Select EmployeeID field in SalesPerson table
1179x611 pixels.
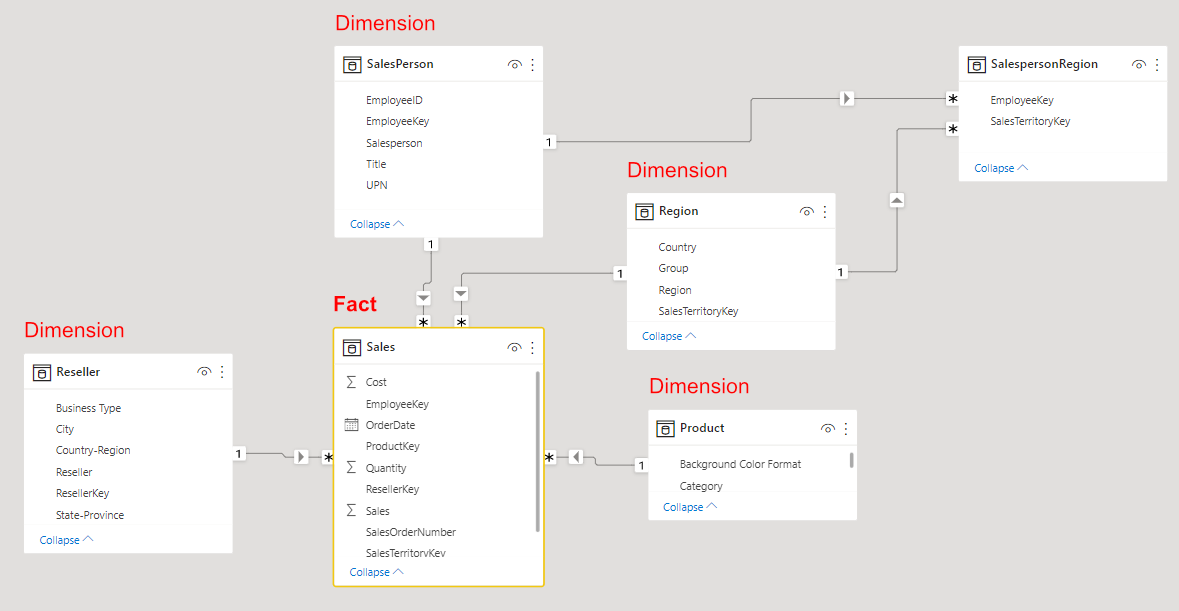tap(394, 100)
